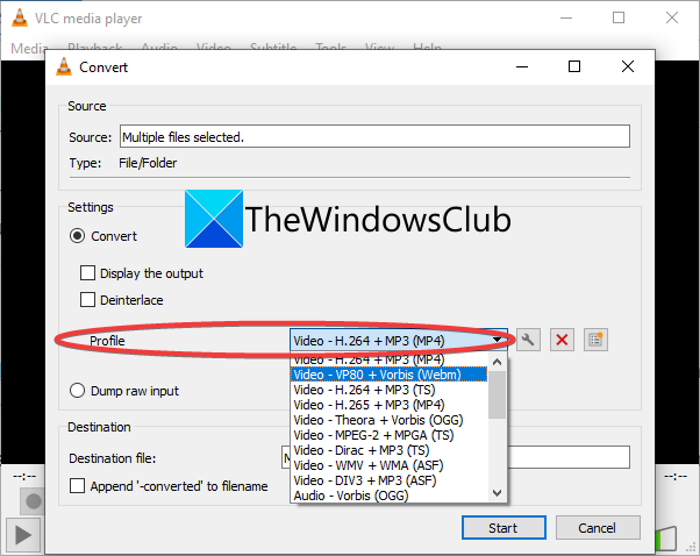The width and height of the screenshot is (700, 556).
Task: Choose Video - WMV + WMA (ASF)
Action: click(389, 465)
